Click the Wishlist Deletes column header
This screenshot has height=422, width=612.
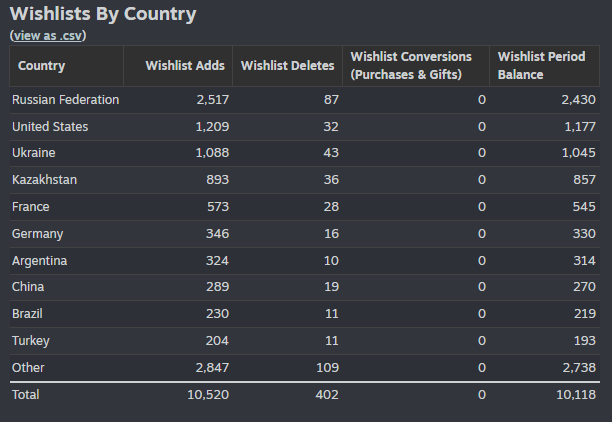point(287,66)
